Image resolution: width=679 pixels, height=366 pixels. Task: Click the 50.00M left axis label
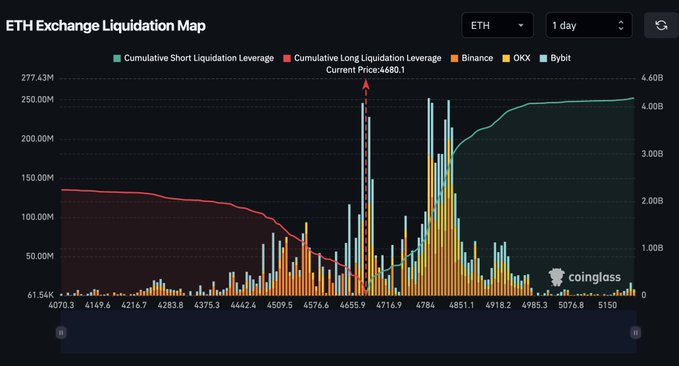(39, 256)
